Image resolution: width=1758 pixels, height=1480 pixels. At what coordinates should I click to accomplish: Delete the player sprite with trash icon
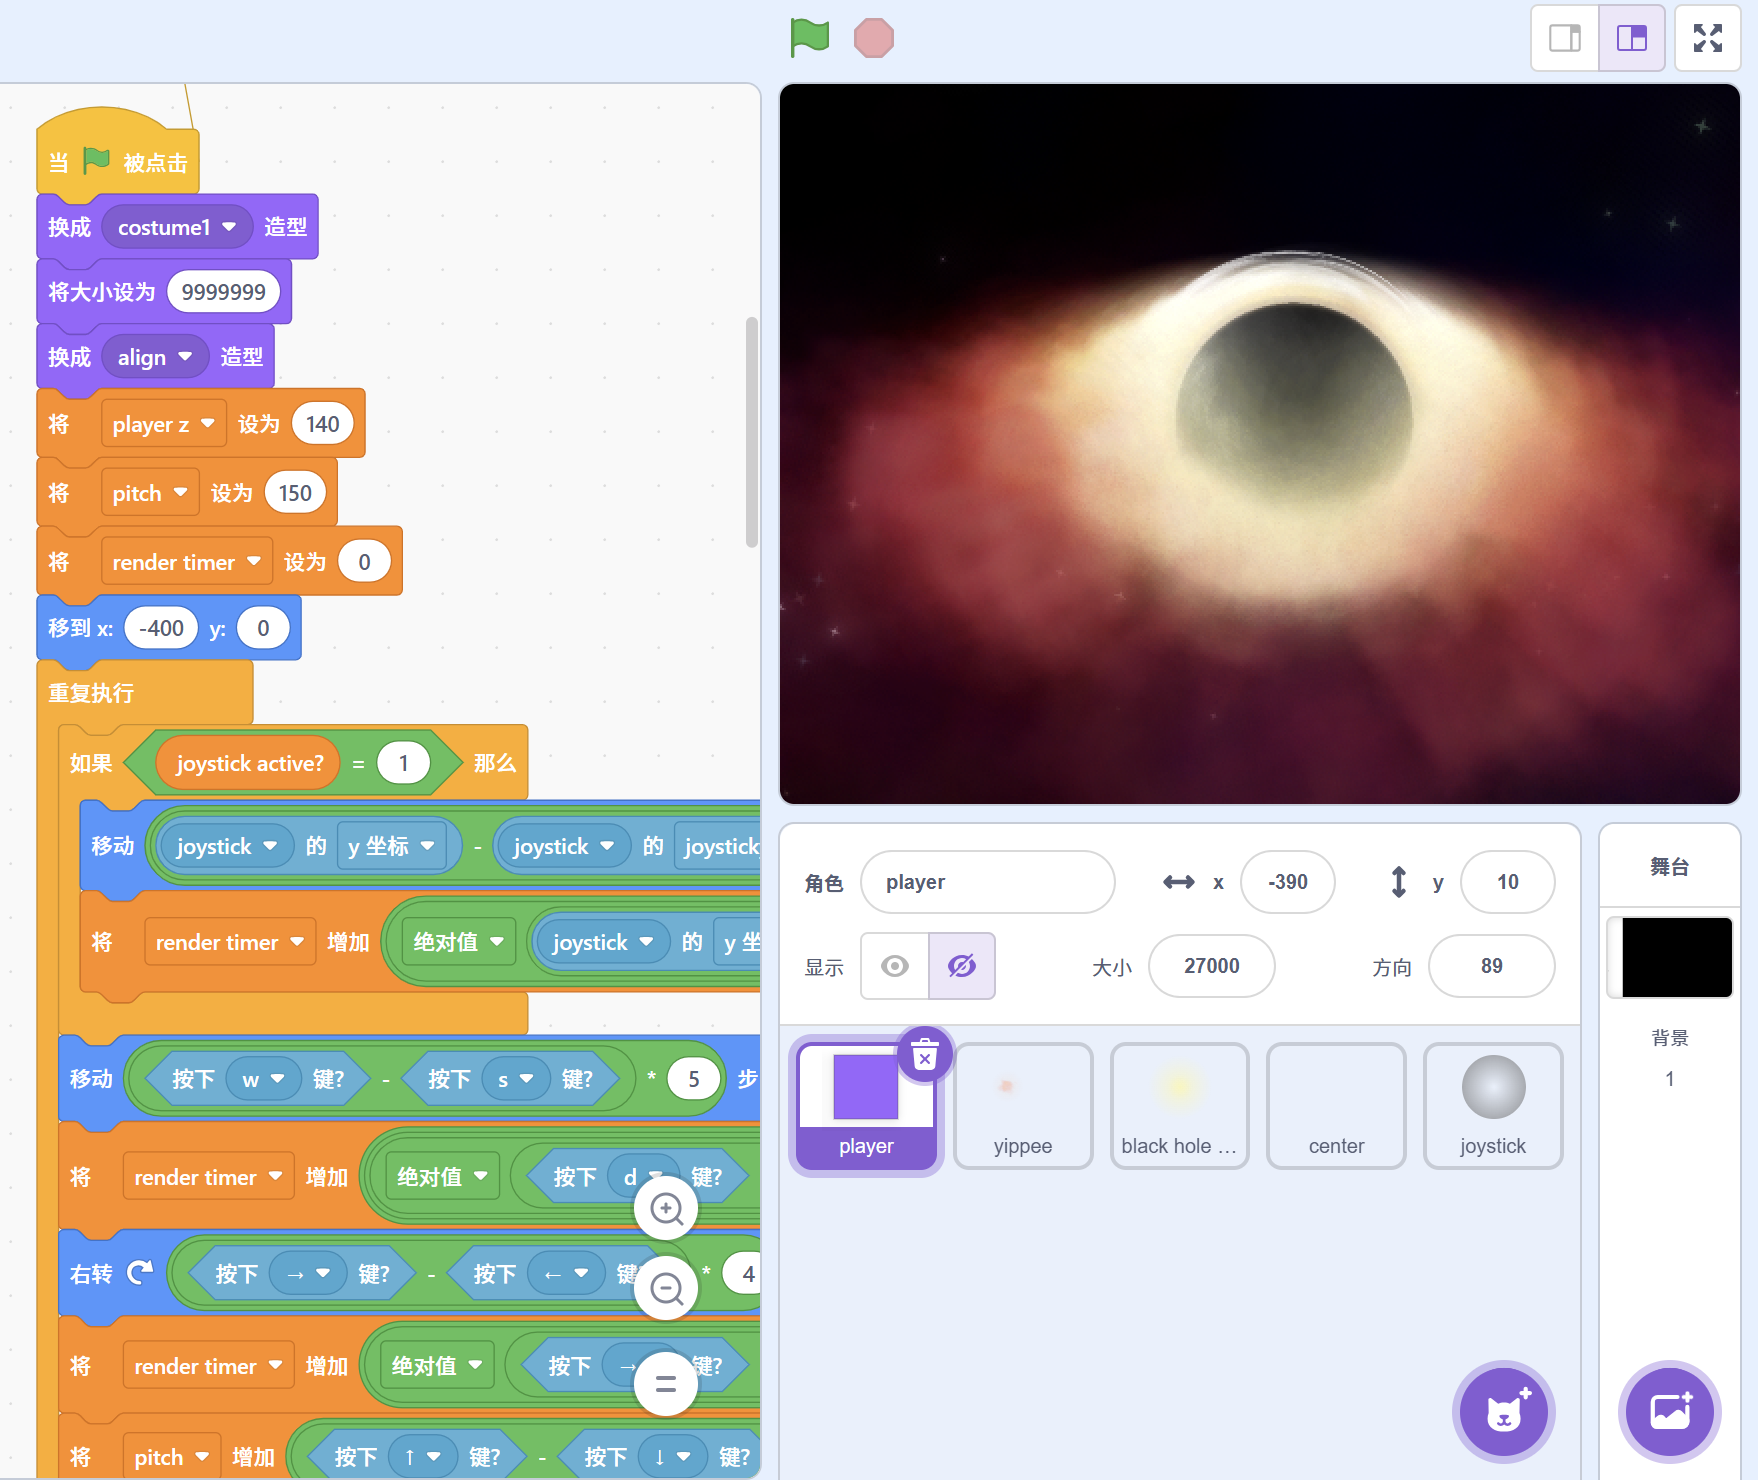[925, 1054]
